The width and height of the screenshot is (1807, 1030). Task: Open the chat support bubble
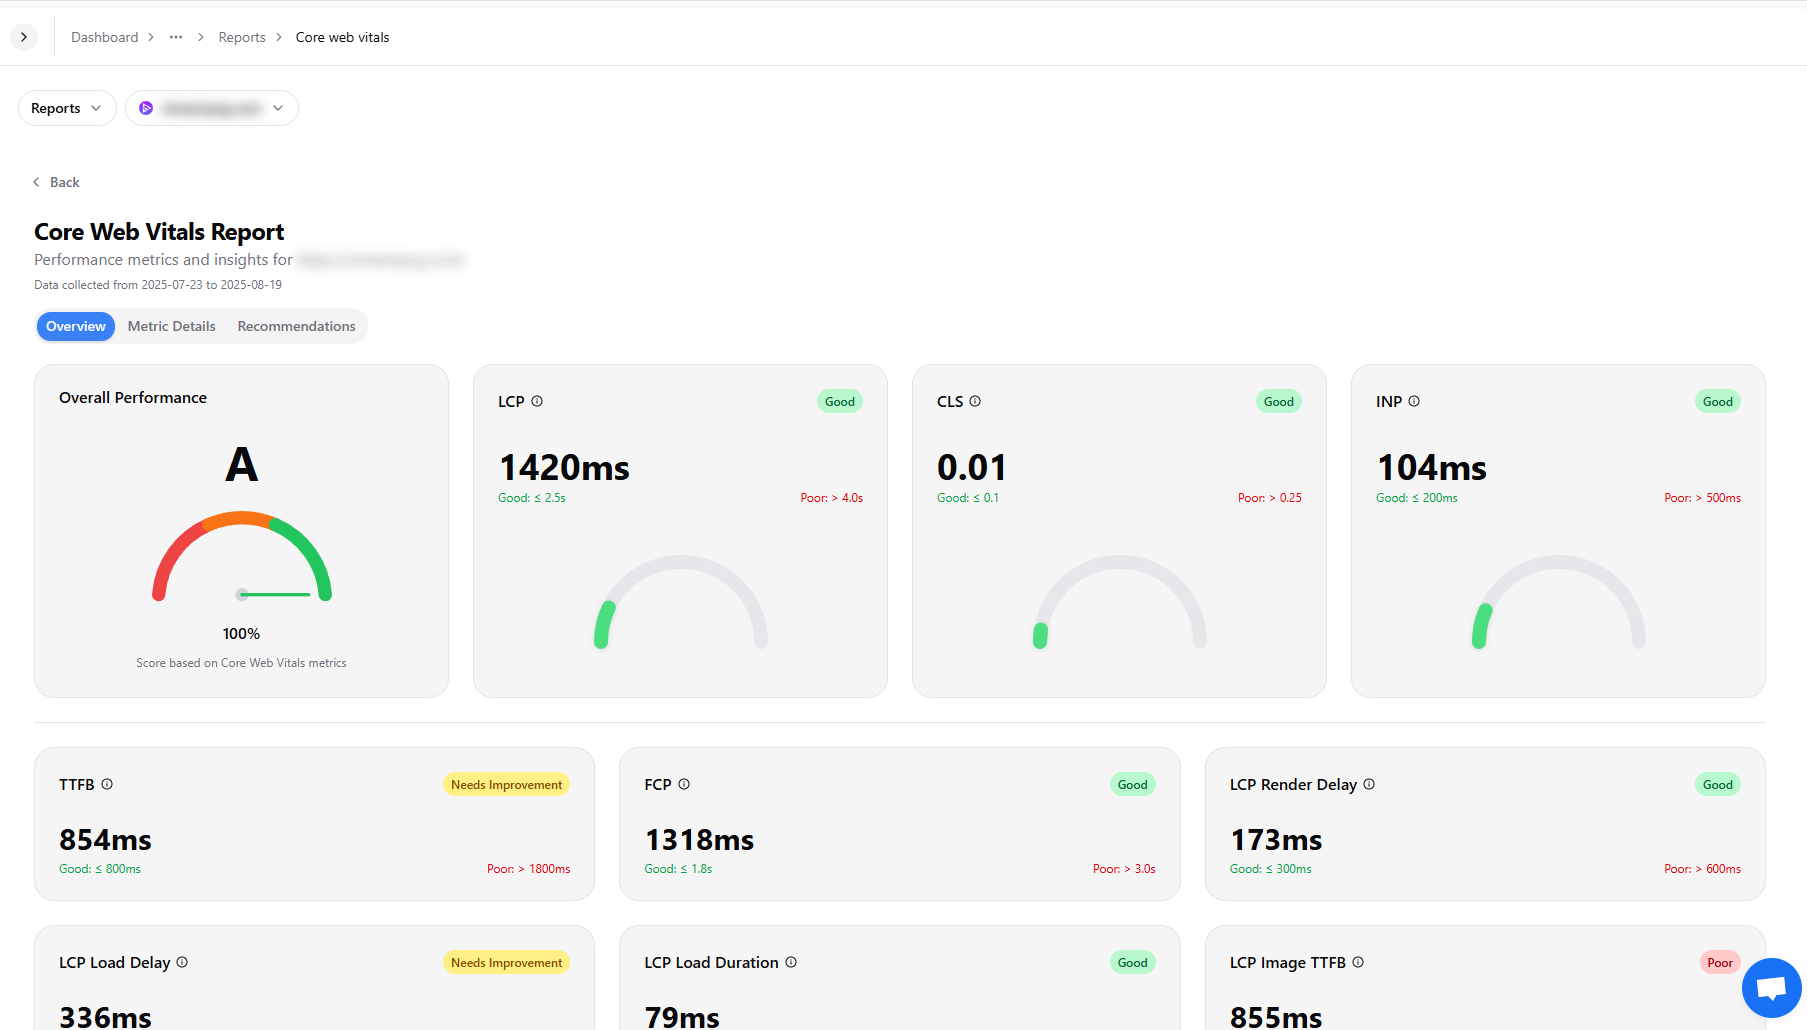point(1771,988)
